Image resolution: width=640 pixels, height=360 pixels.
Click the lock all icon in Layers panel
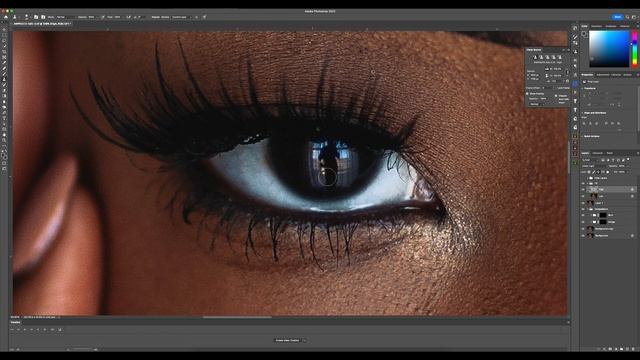tap(608, 172)
